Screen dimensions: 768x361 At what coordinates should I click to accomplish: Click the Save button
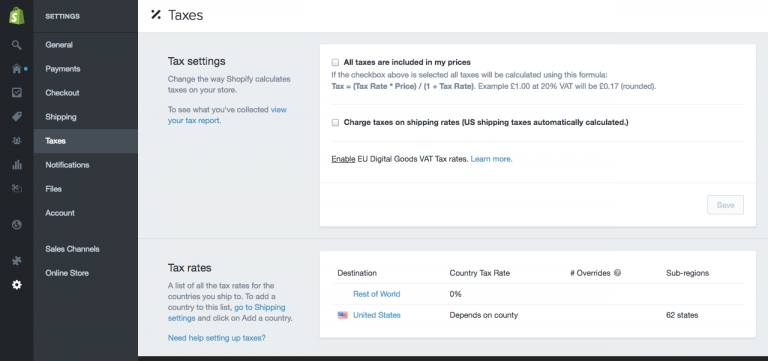click(x=725, y=205)
